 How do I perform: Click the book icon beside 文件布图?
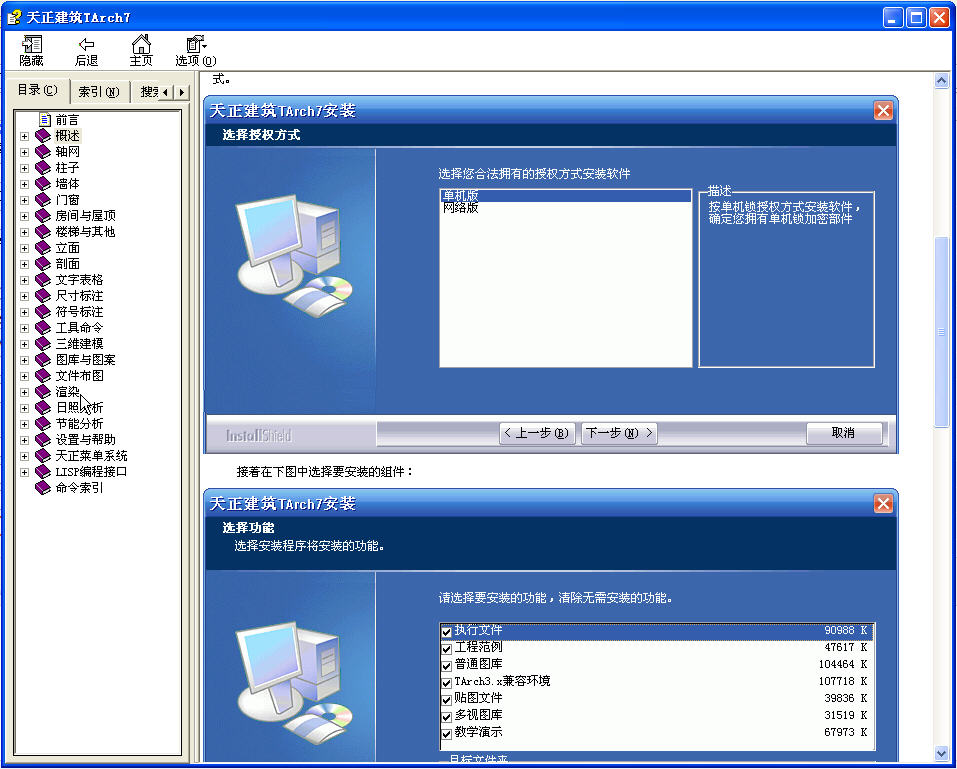coord(43,375)
